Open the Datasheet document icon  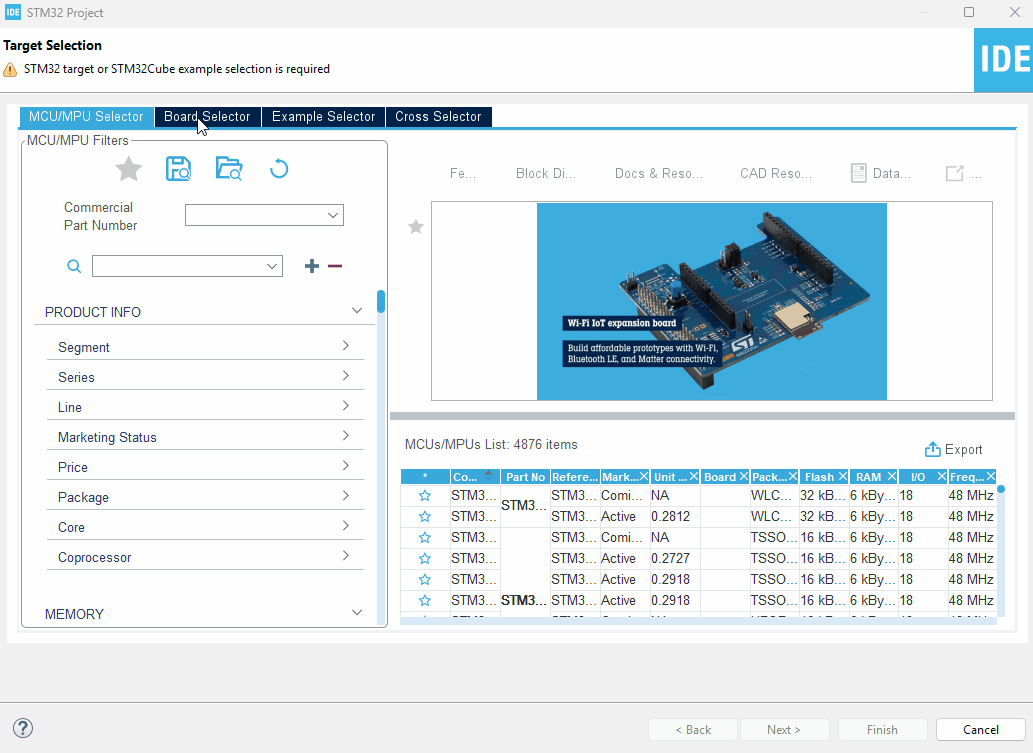(858, 172)
